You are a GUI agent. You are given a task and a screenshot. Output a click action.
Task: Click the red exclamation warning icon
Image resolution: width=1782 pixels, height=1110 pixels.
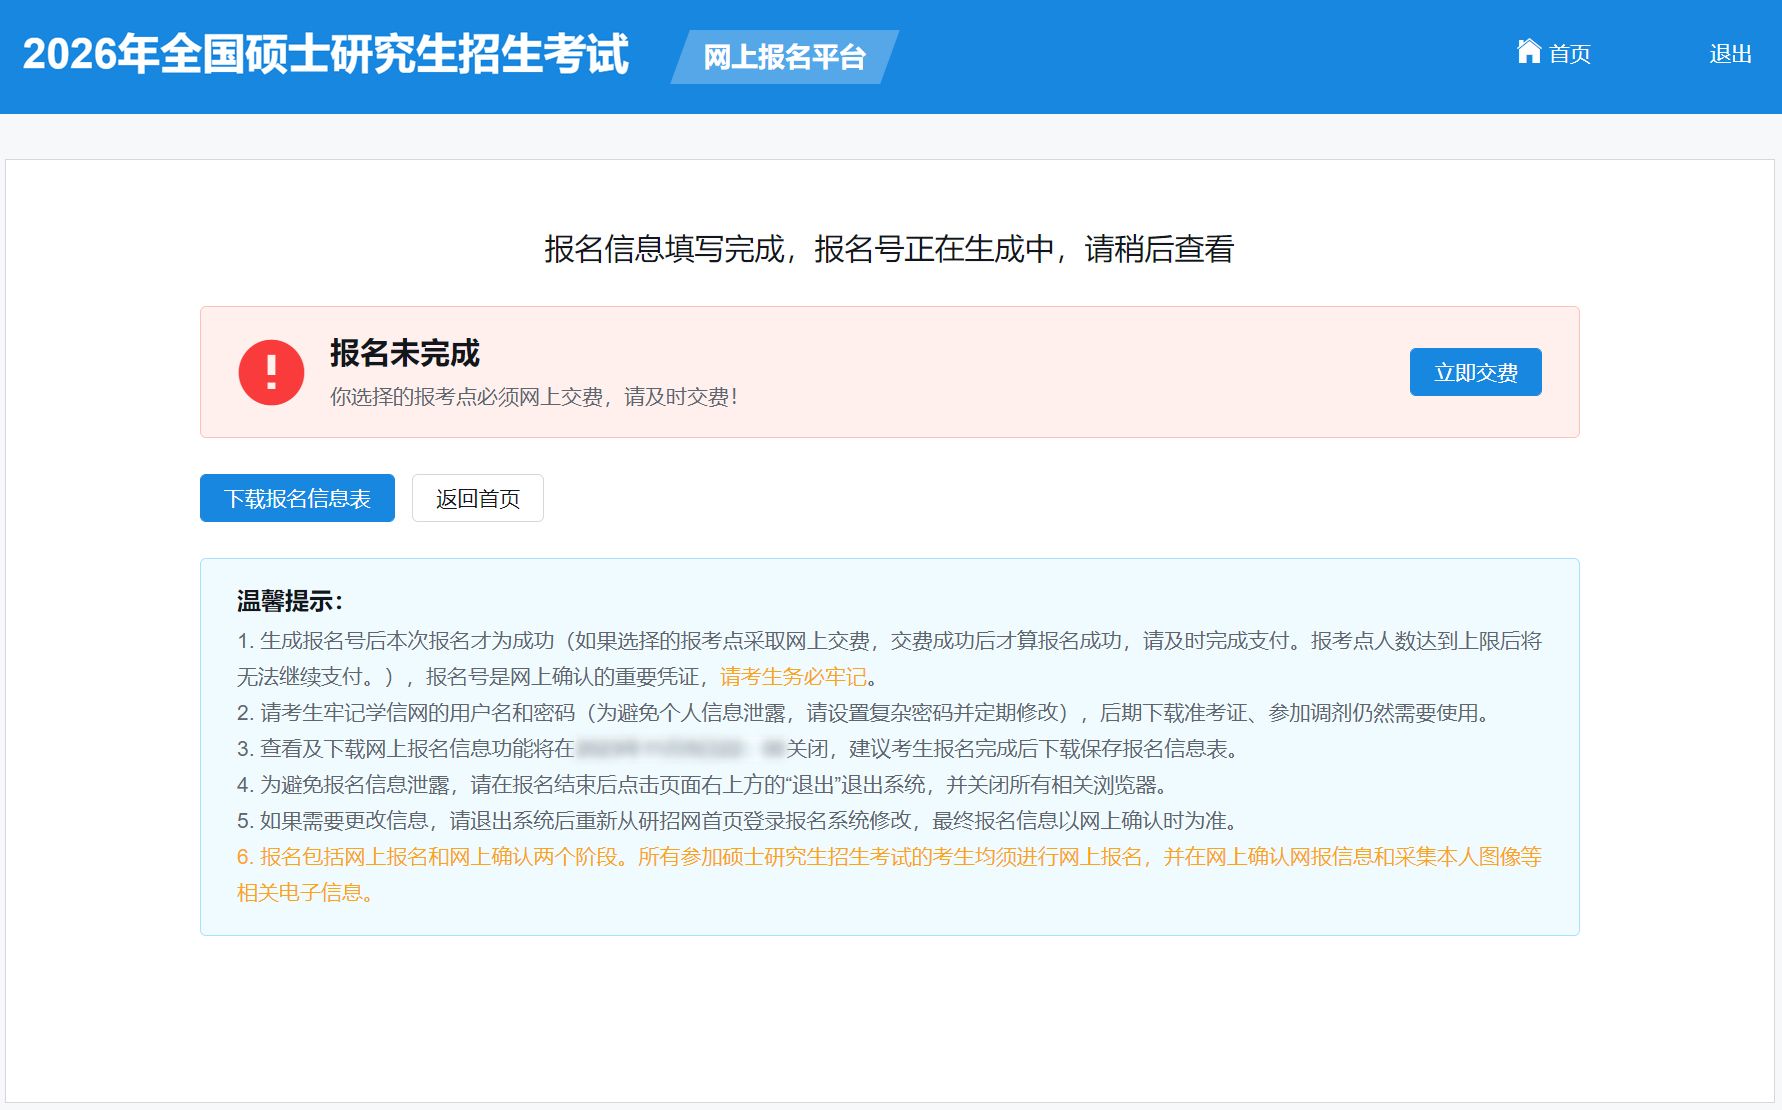(271, 372)
